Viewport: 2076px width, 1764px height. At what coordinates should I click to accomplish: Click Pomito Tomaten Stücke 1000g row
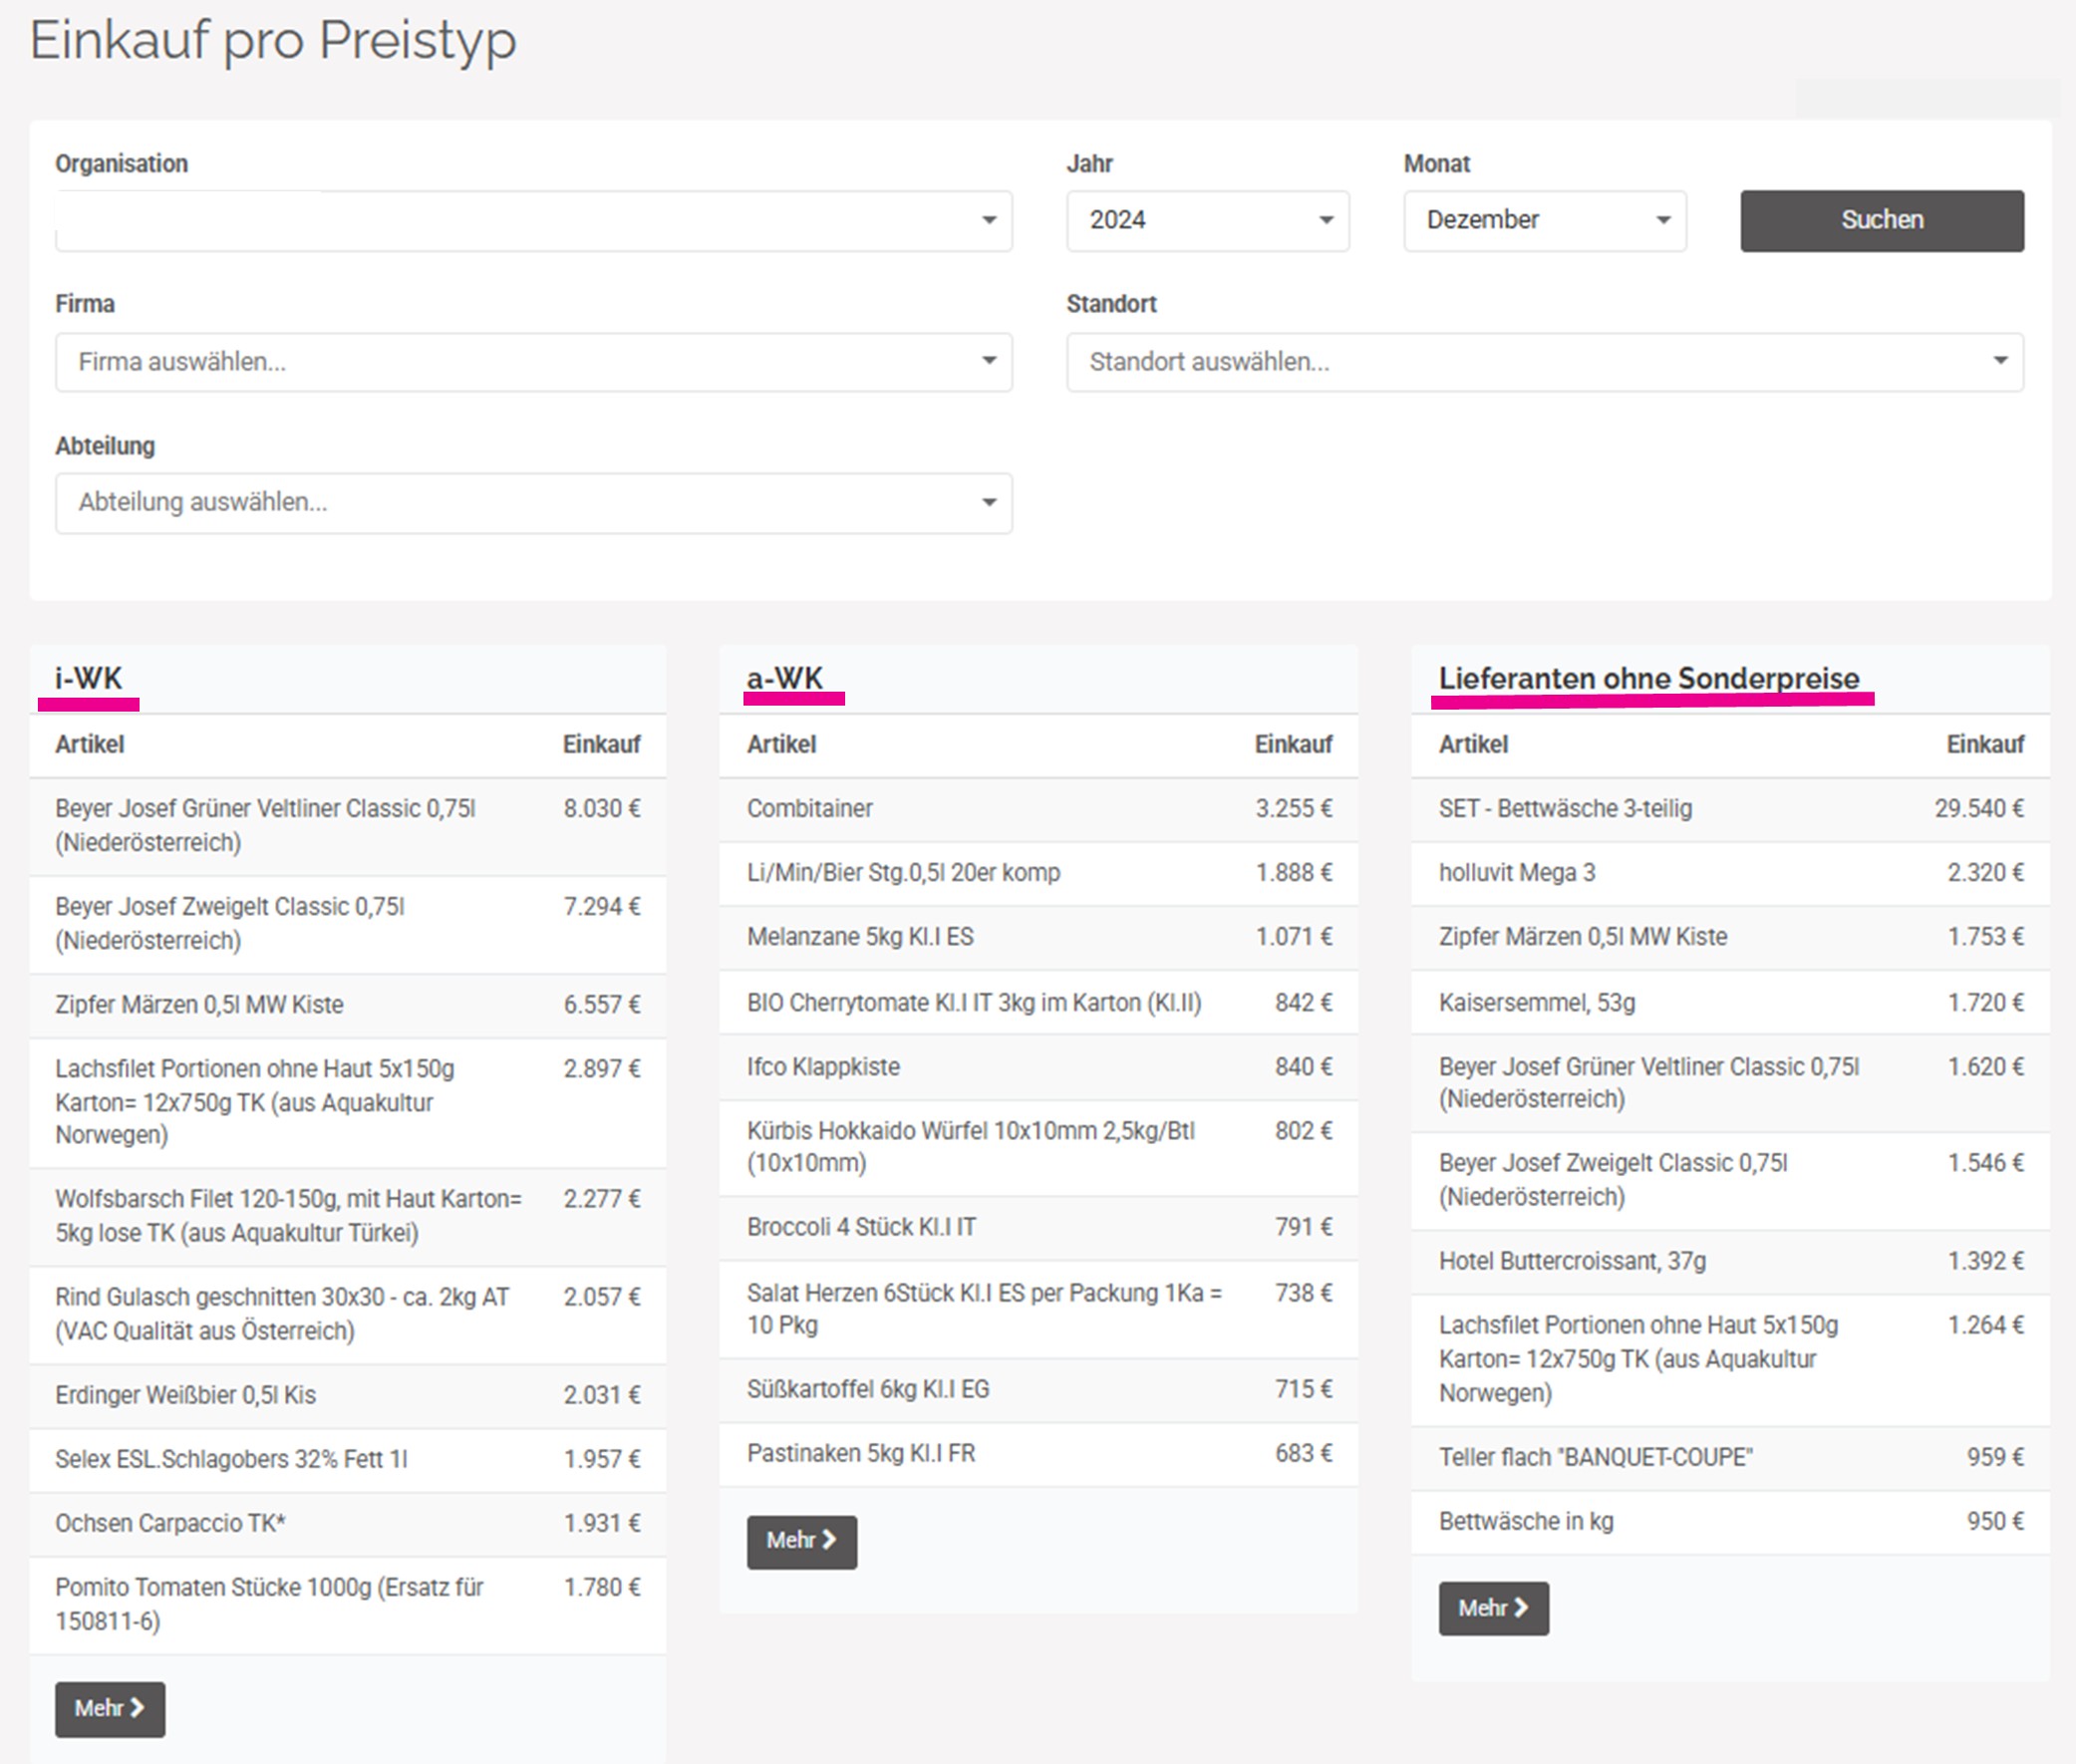point(348,1604)
